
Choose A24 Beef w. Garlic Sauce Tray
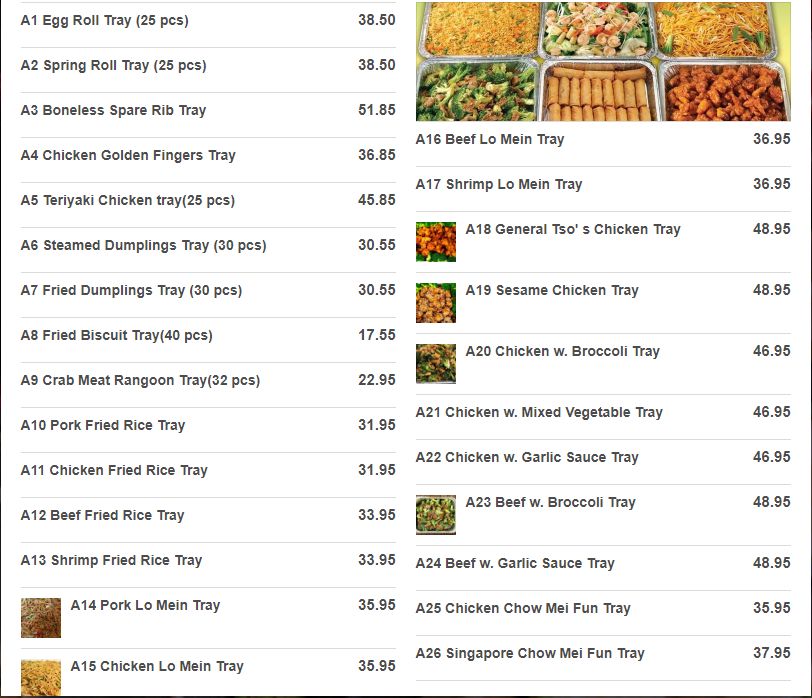click(x=515, y=563)
